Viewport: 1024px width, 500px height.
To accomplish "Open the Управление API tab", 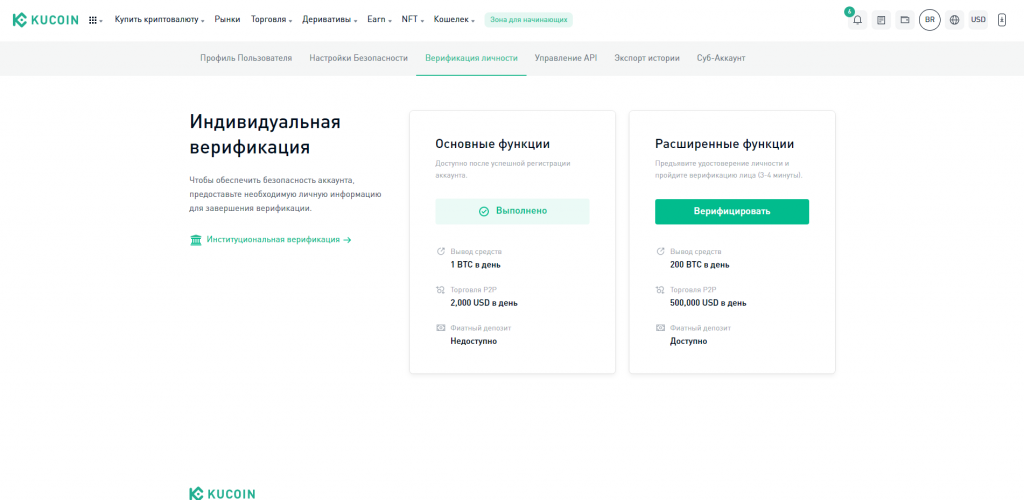I will [566, 58].
